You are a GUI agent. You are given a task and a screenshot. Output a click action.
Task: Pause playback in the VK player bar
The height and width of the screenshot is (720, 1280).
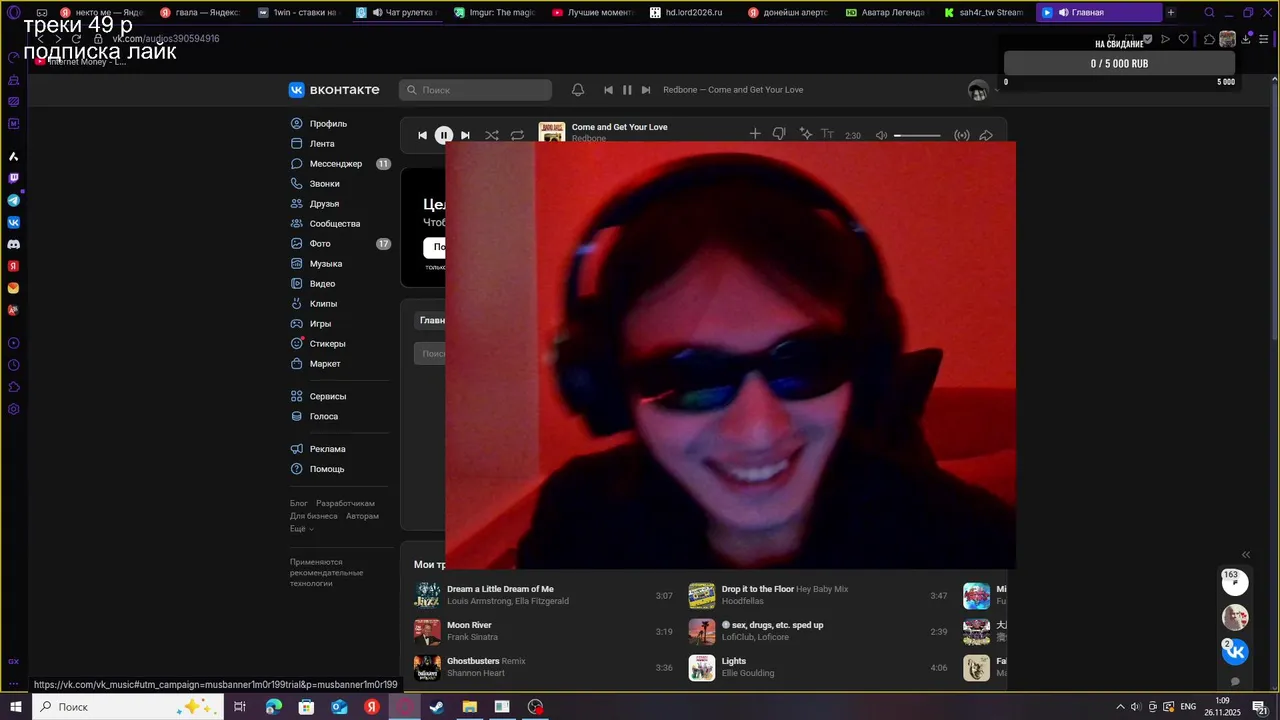click(x=444, y=135)
